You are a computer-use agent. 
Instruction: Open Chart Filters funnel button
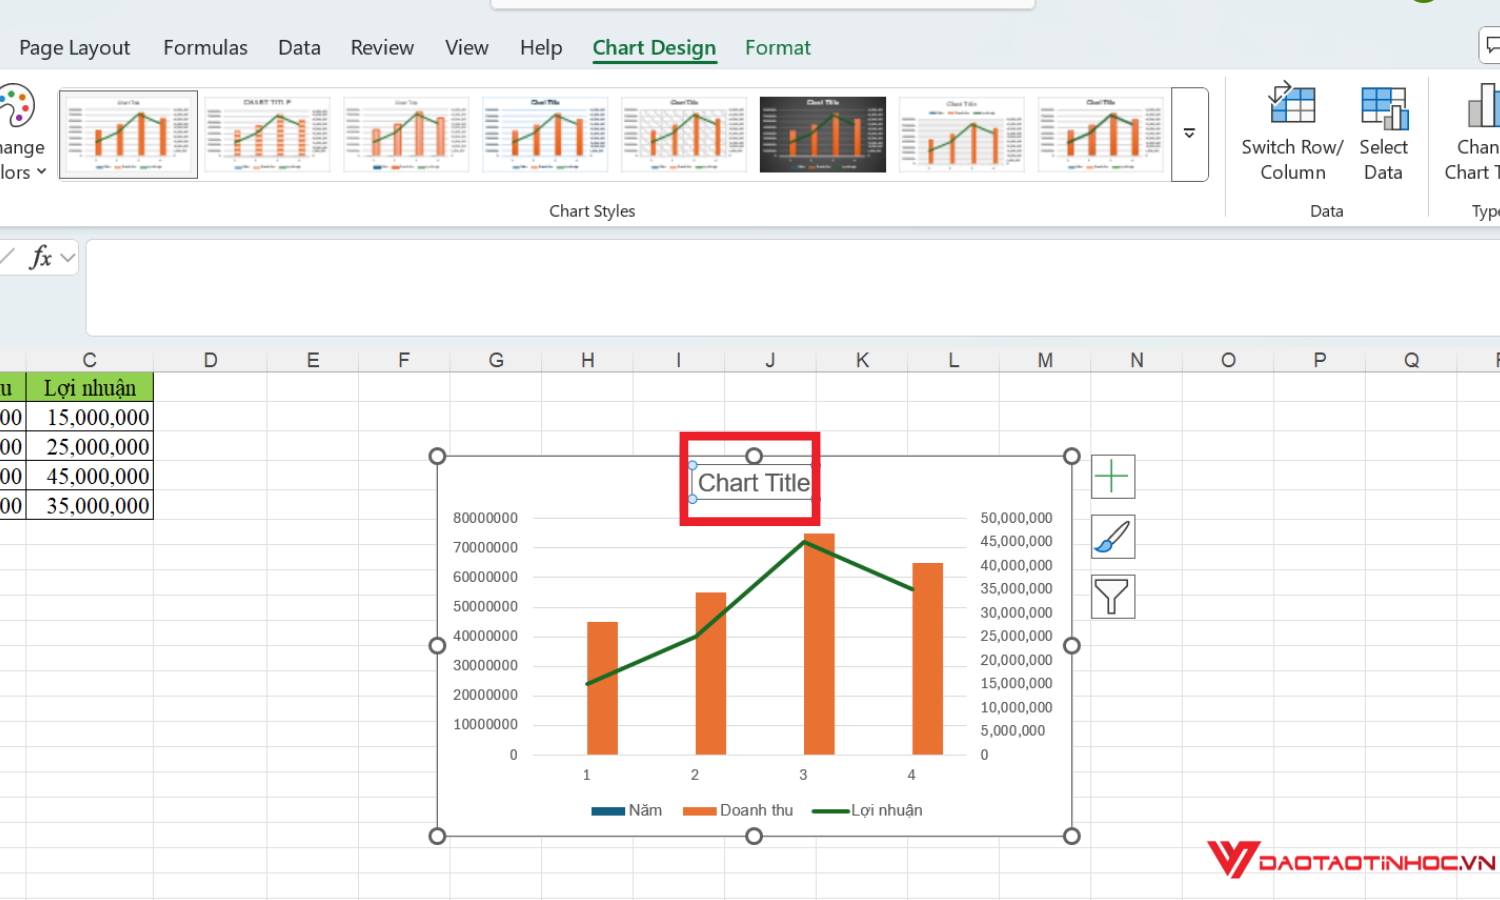1112,597
